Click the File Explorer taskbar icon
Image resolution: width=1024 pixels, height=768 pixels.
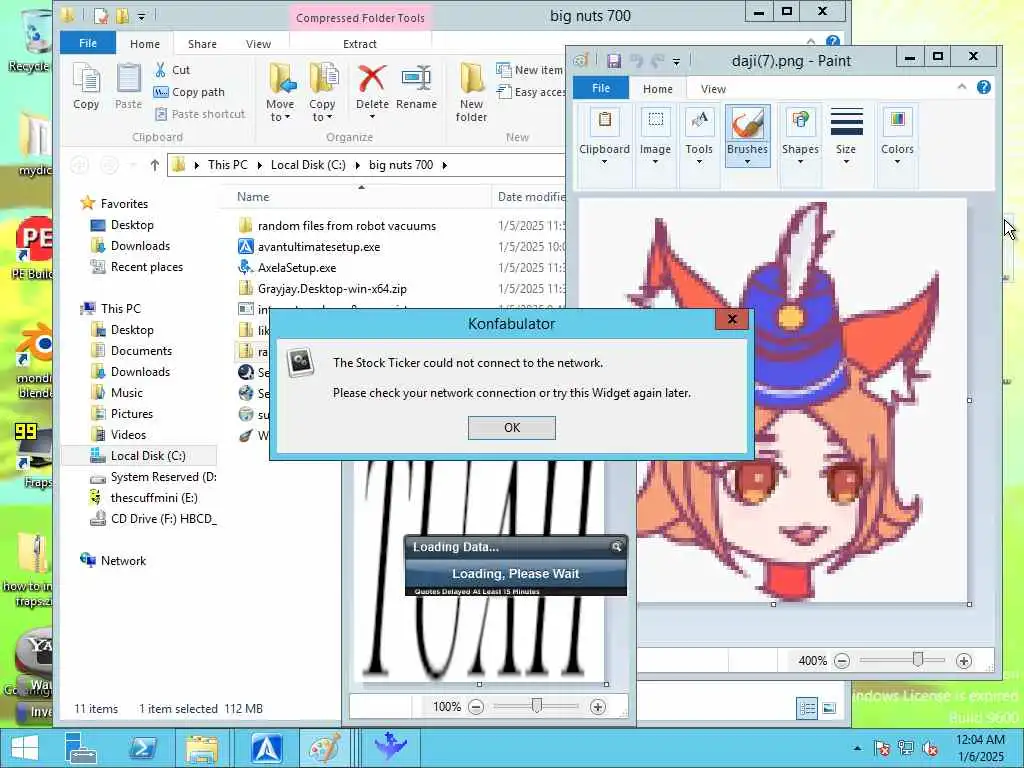tap(202, 748)
